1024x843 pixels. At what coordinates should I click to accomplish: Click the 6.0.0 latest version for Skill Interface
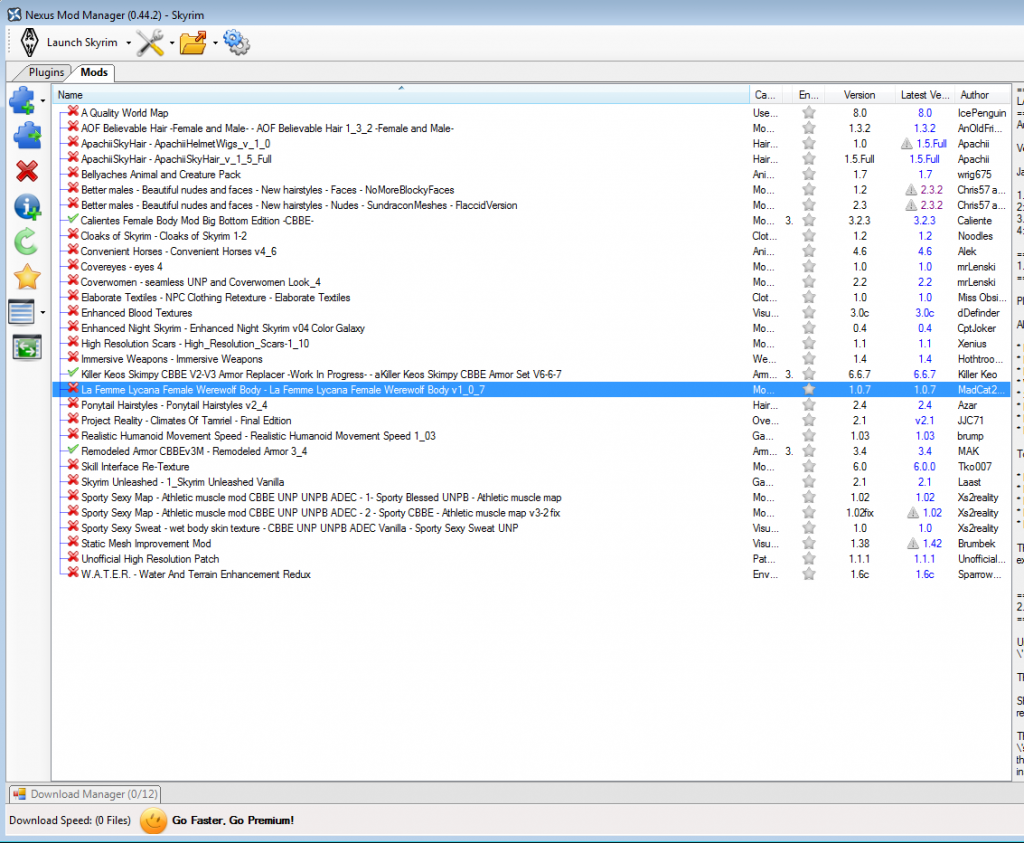click(x=924, y=467)
